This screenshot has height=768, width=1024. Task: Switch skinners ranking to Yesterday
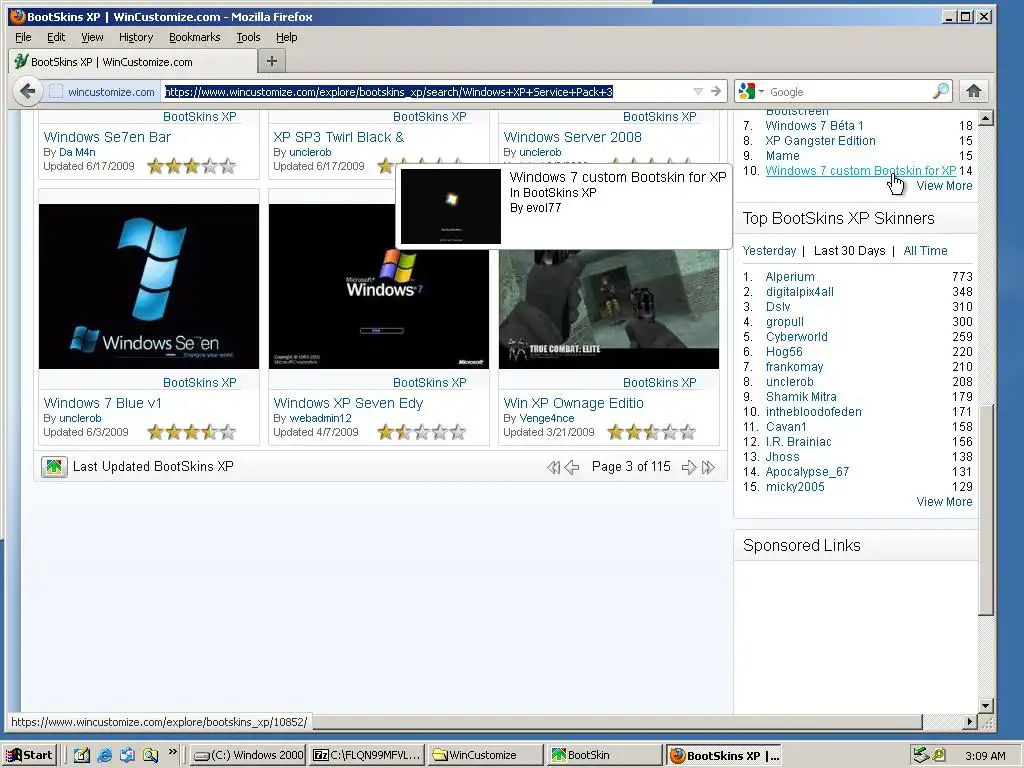point(769,251)
